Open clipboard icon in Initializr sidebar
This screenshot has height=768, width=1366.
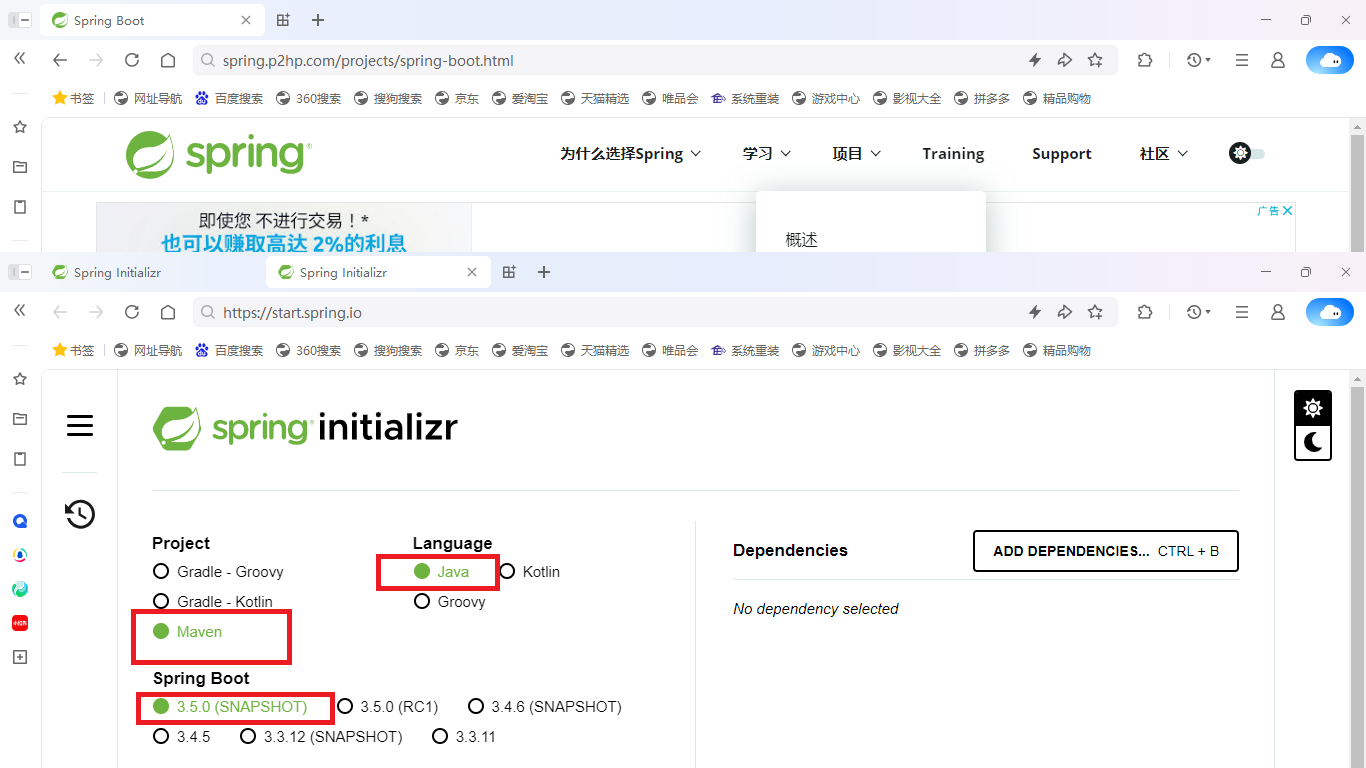[20, 459]
